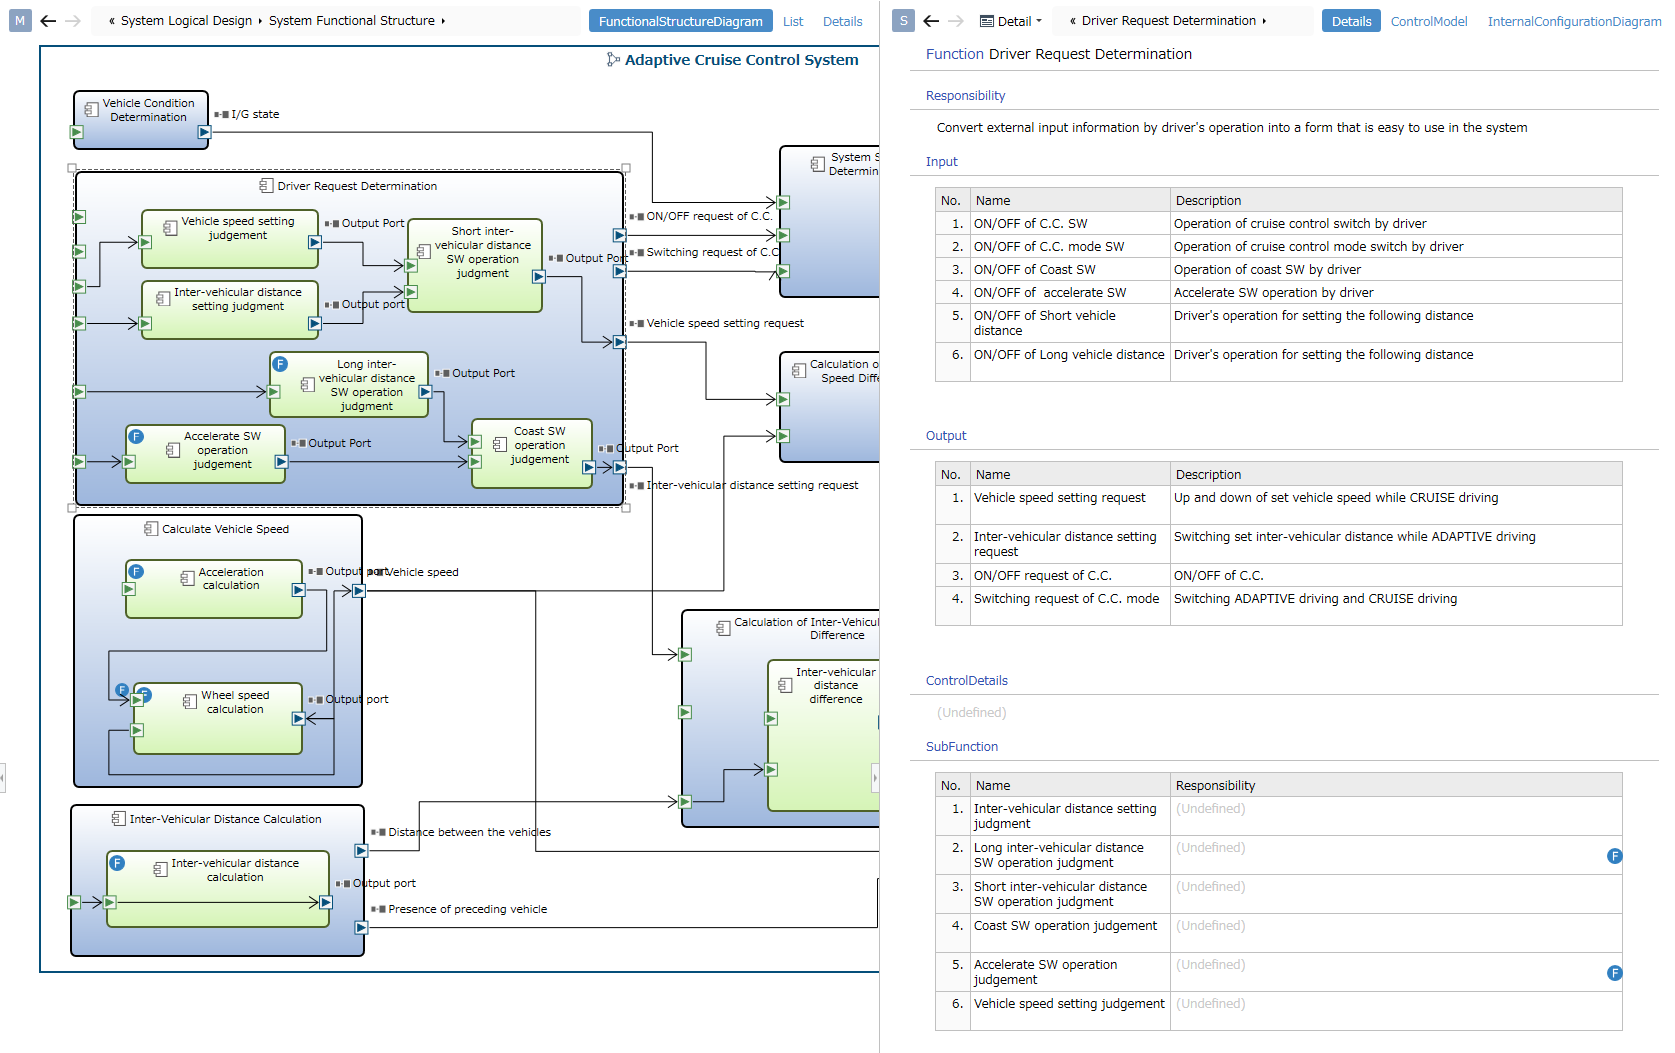Go back in the left diagram panel
The image size is (1675, 1053).
[48, 20]
